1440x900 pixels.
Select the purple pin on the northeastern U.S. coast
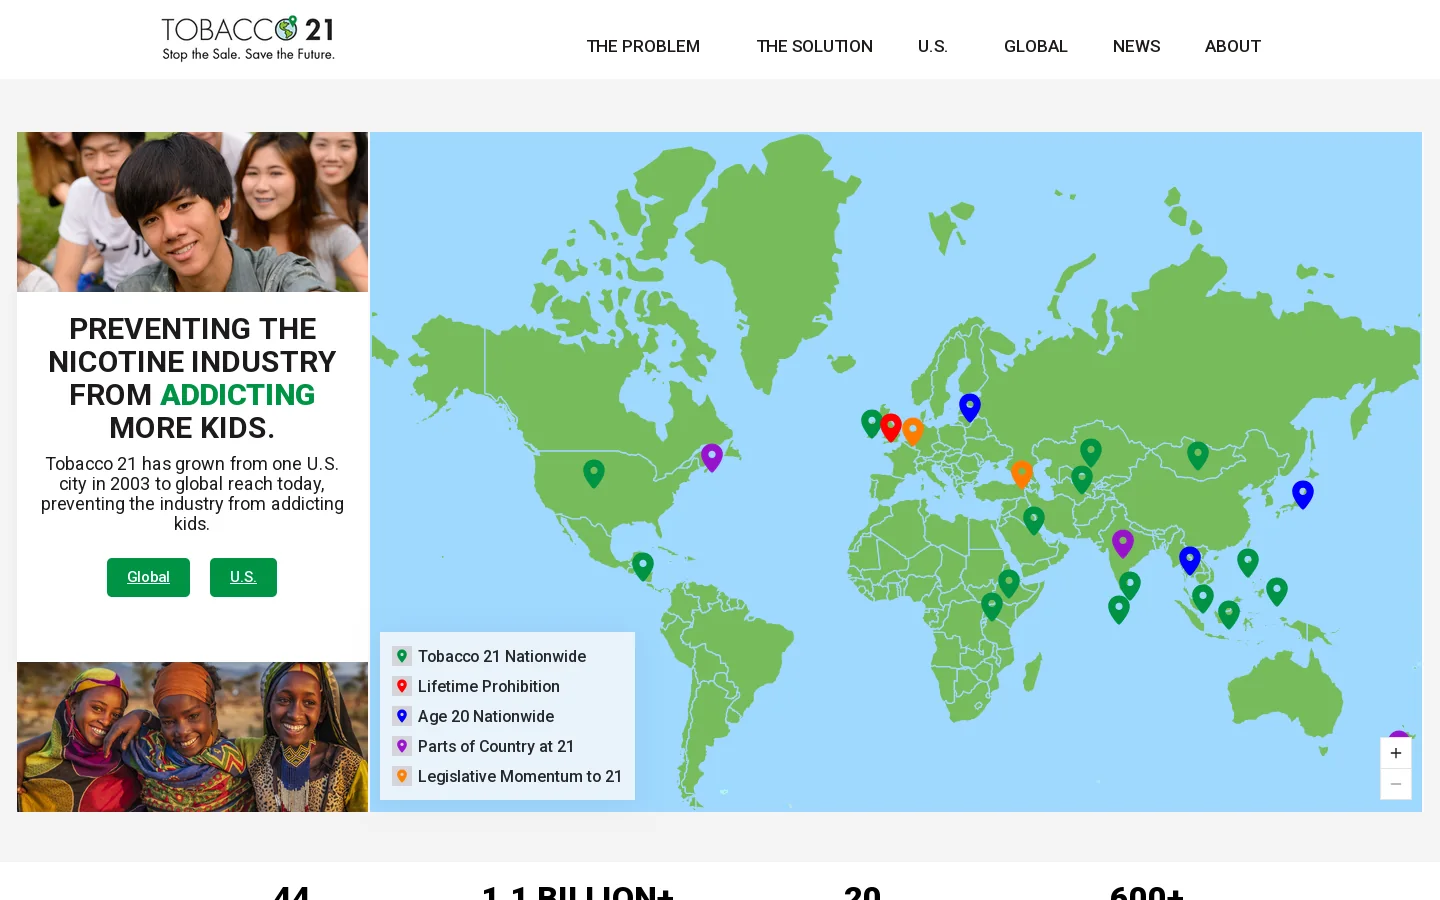(712, 457)
